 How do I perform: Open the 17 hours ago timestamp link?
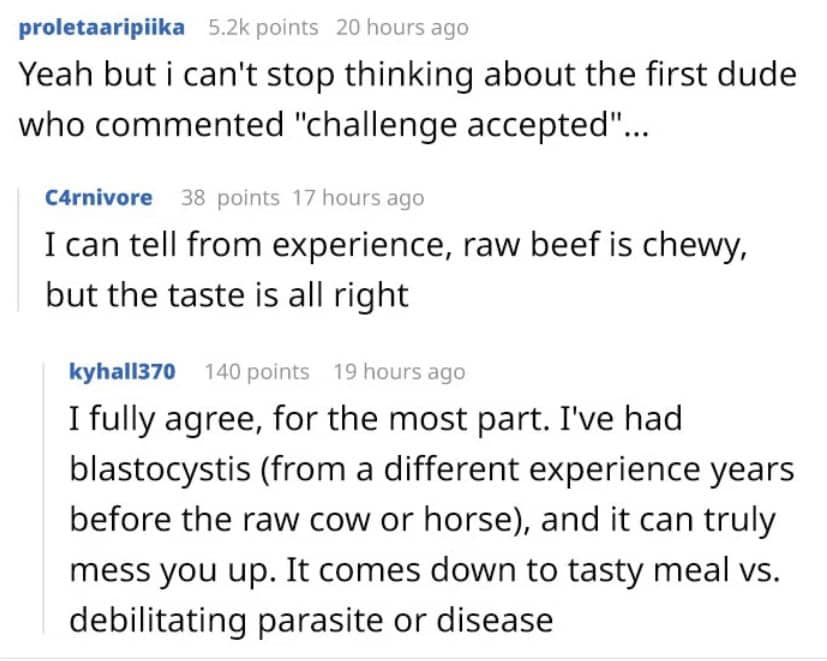tap(359, 198)
